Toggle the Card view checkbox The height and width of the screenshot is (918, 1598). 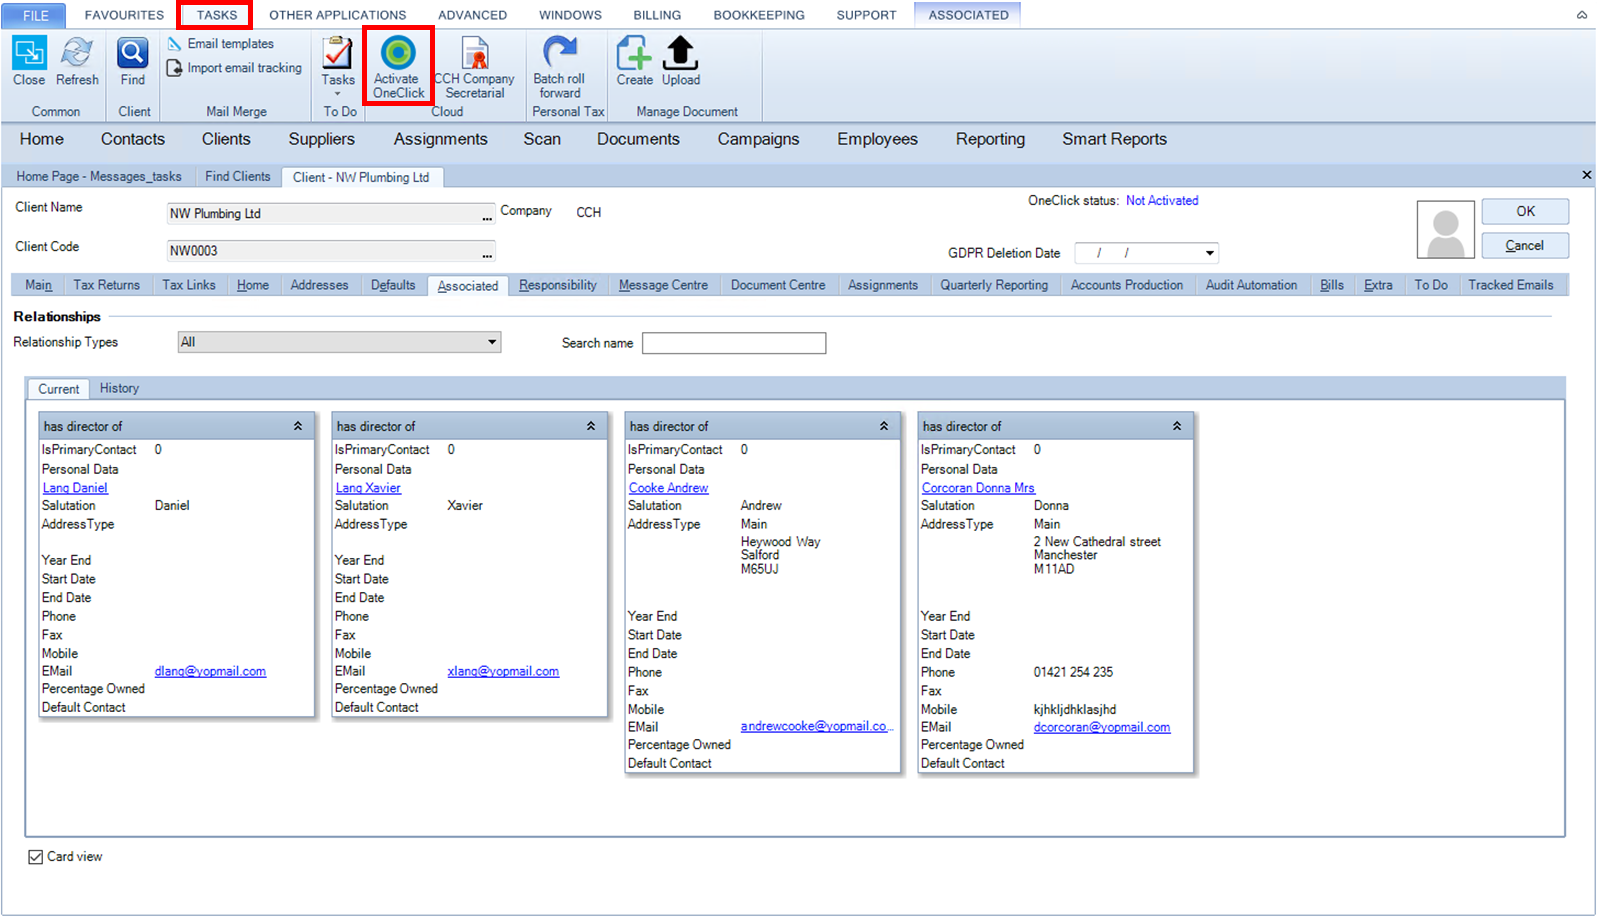tap(36, 857)
